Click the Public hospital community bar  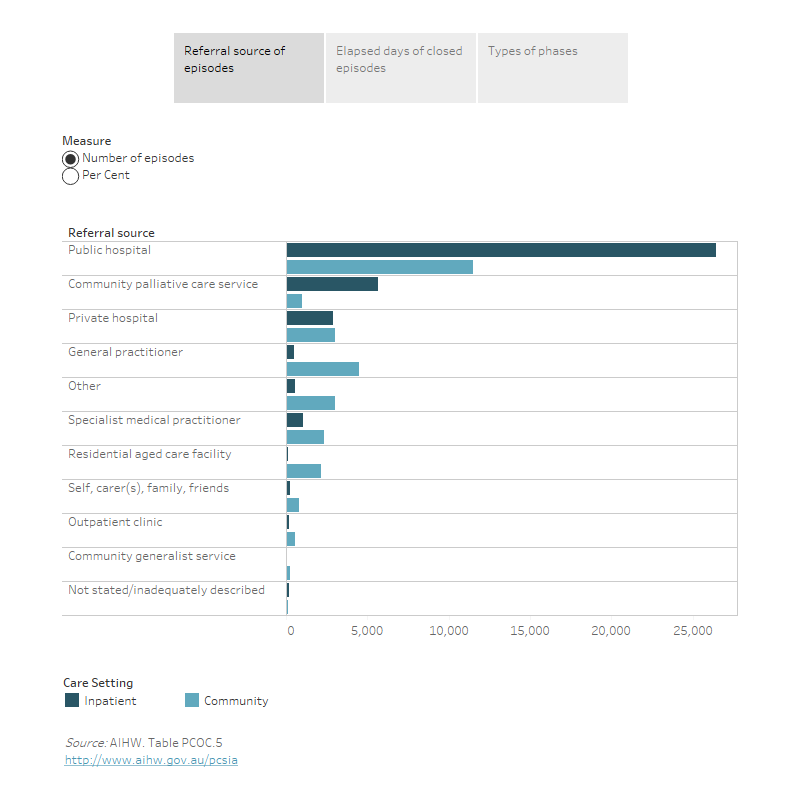379,267
